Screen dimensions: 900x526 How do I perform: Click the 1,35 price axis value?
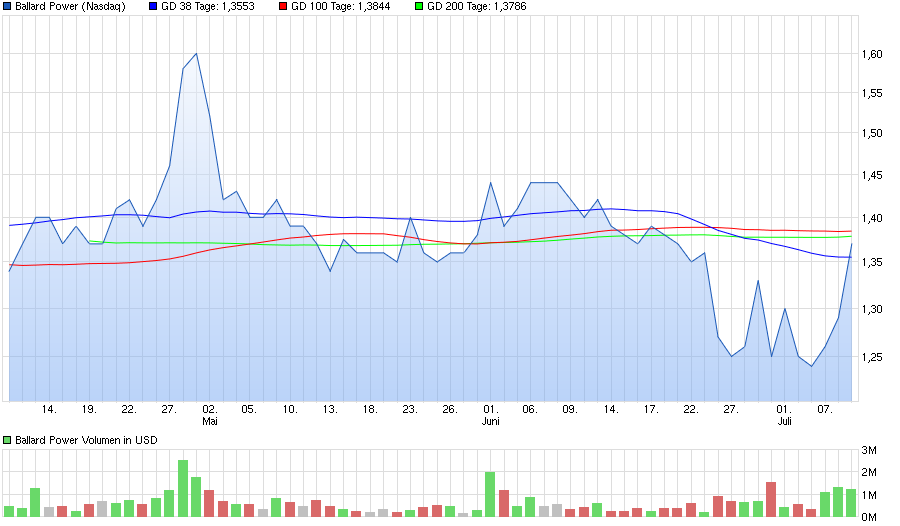pyautogui.click(x=872, y=262)
